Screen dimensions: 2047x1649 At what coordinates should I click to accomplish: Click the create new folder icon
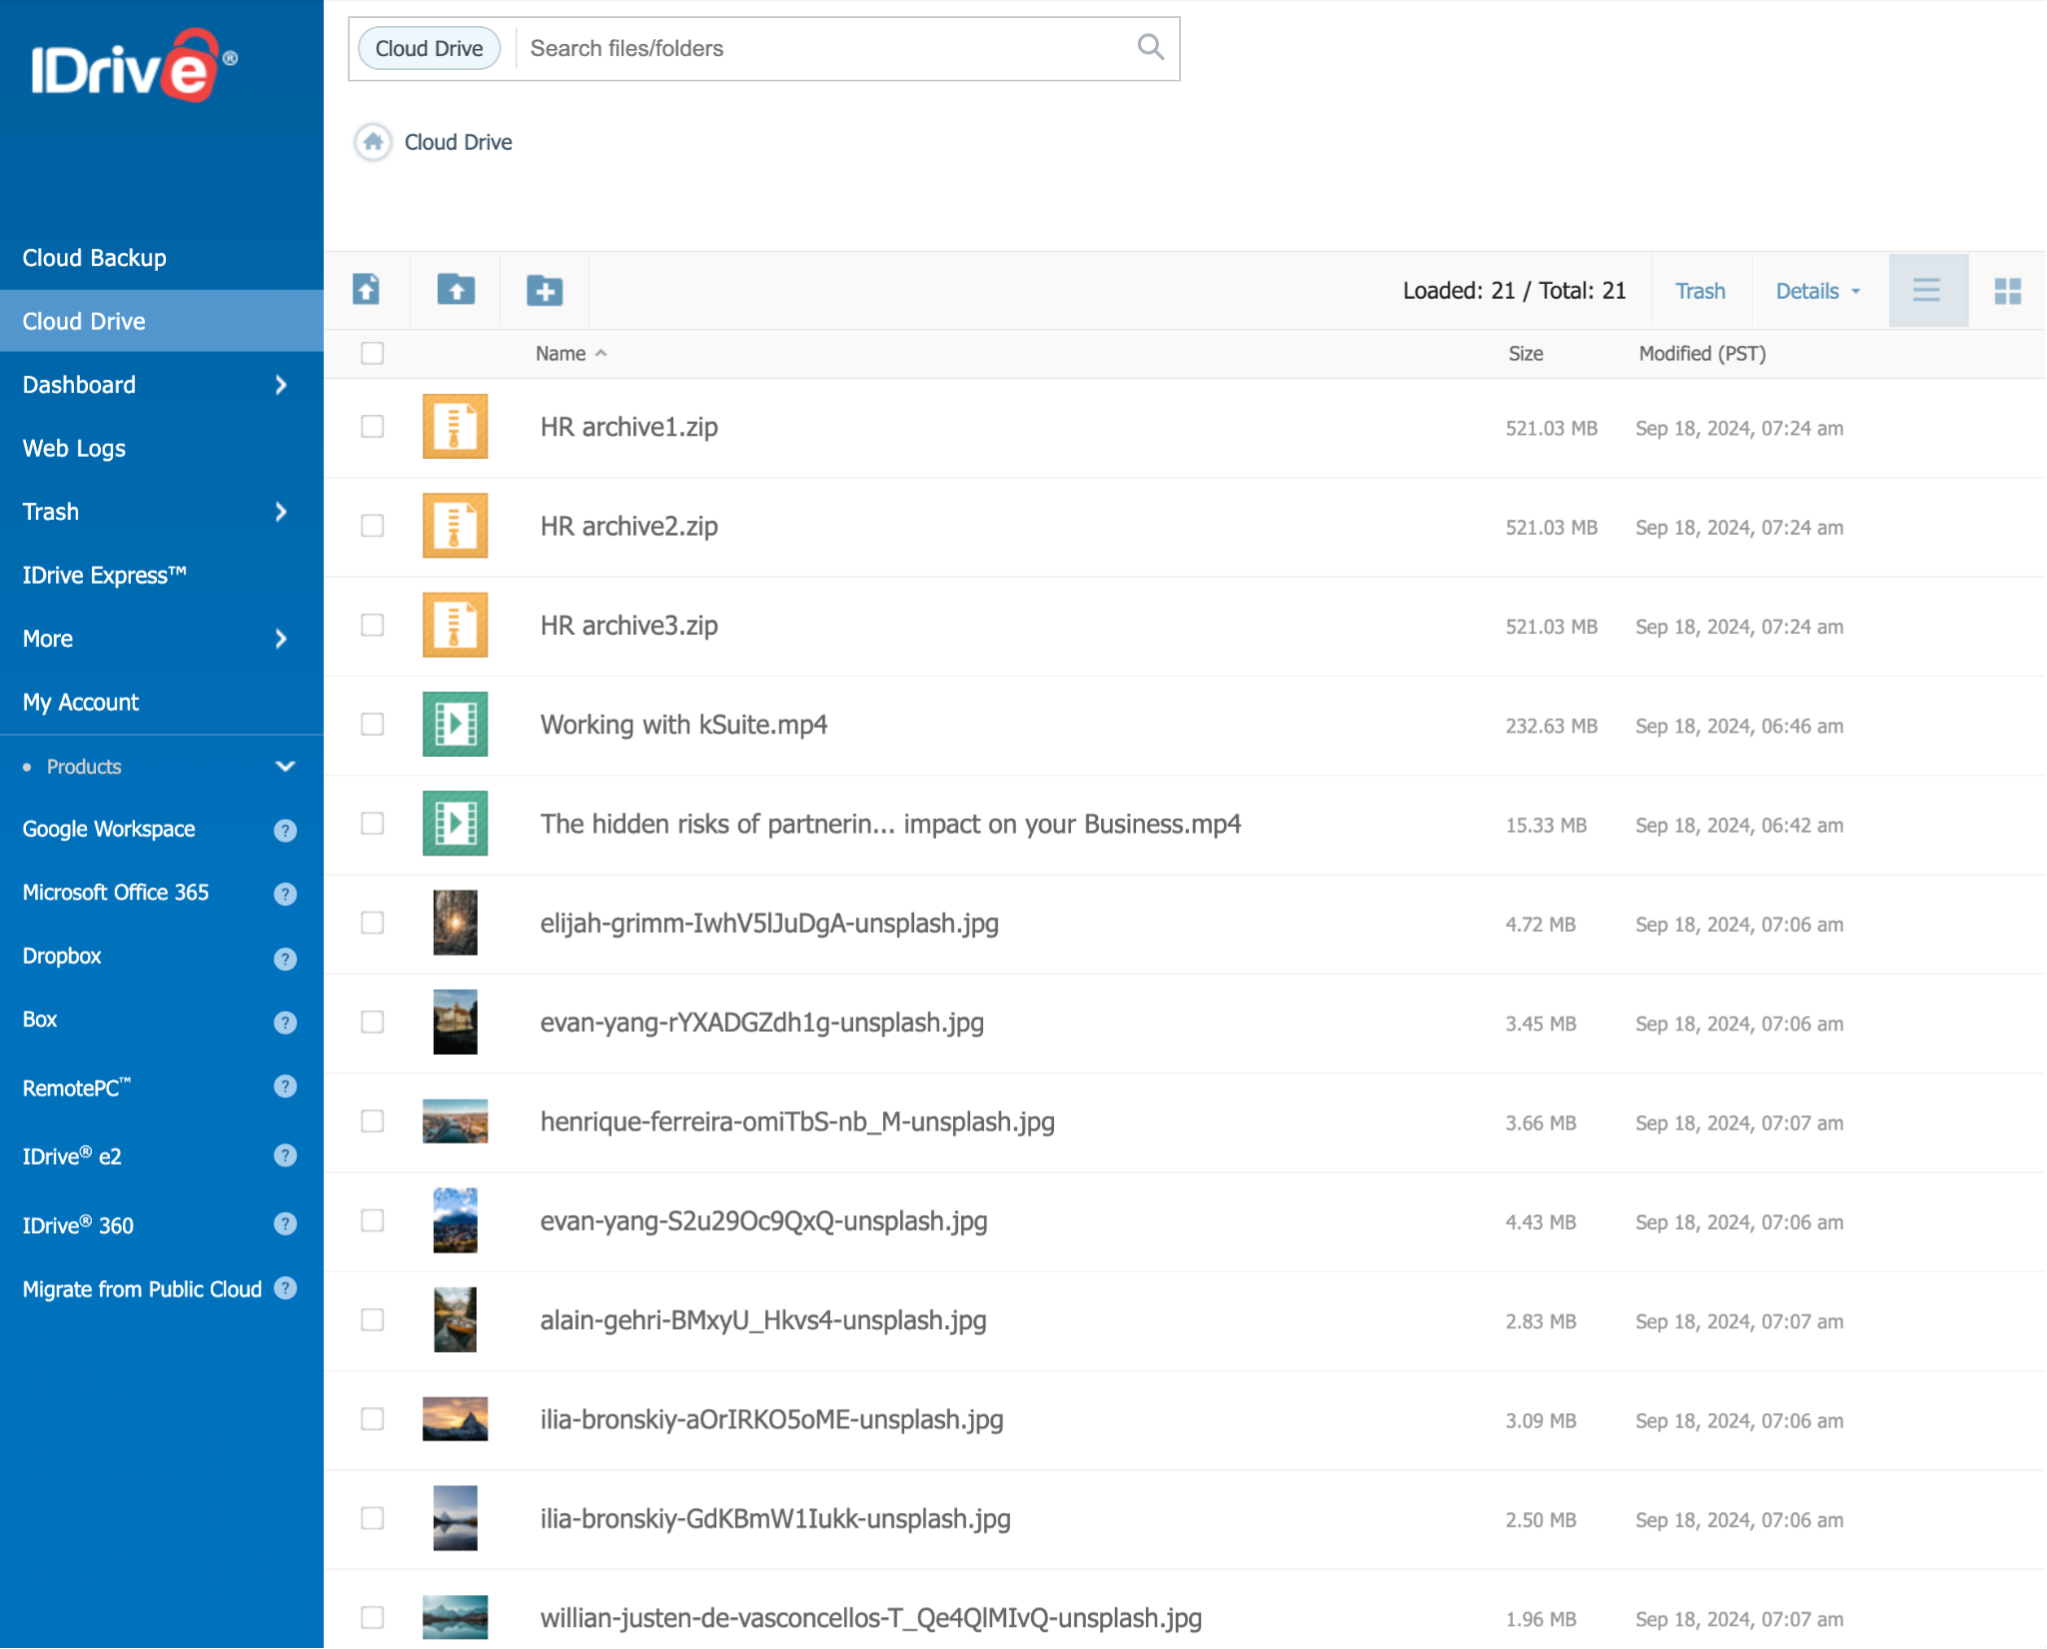pos(545,290)
